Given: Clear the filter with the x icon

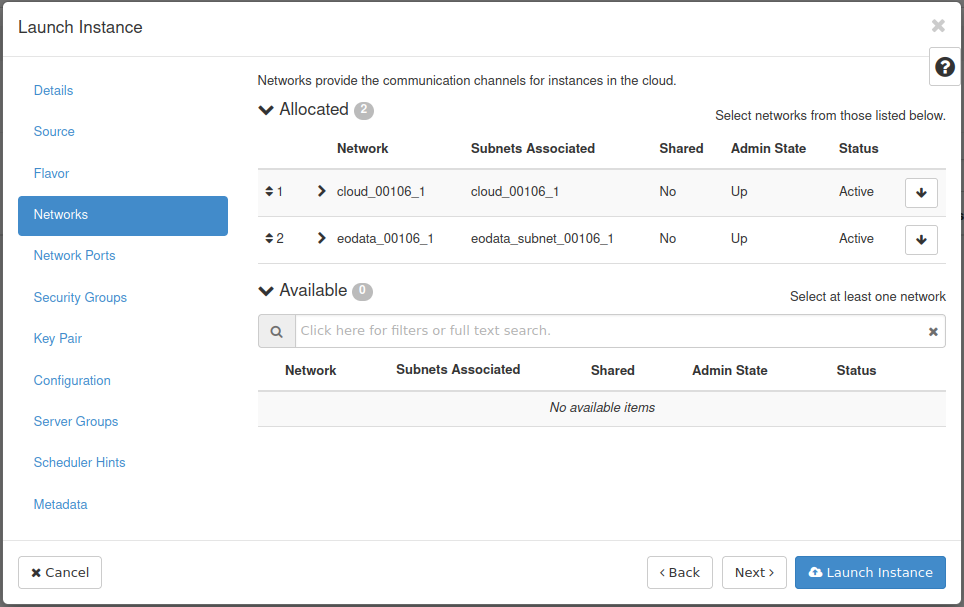Looking at the screenshot, I should coord(933,331).
